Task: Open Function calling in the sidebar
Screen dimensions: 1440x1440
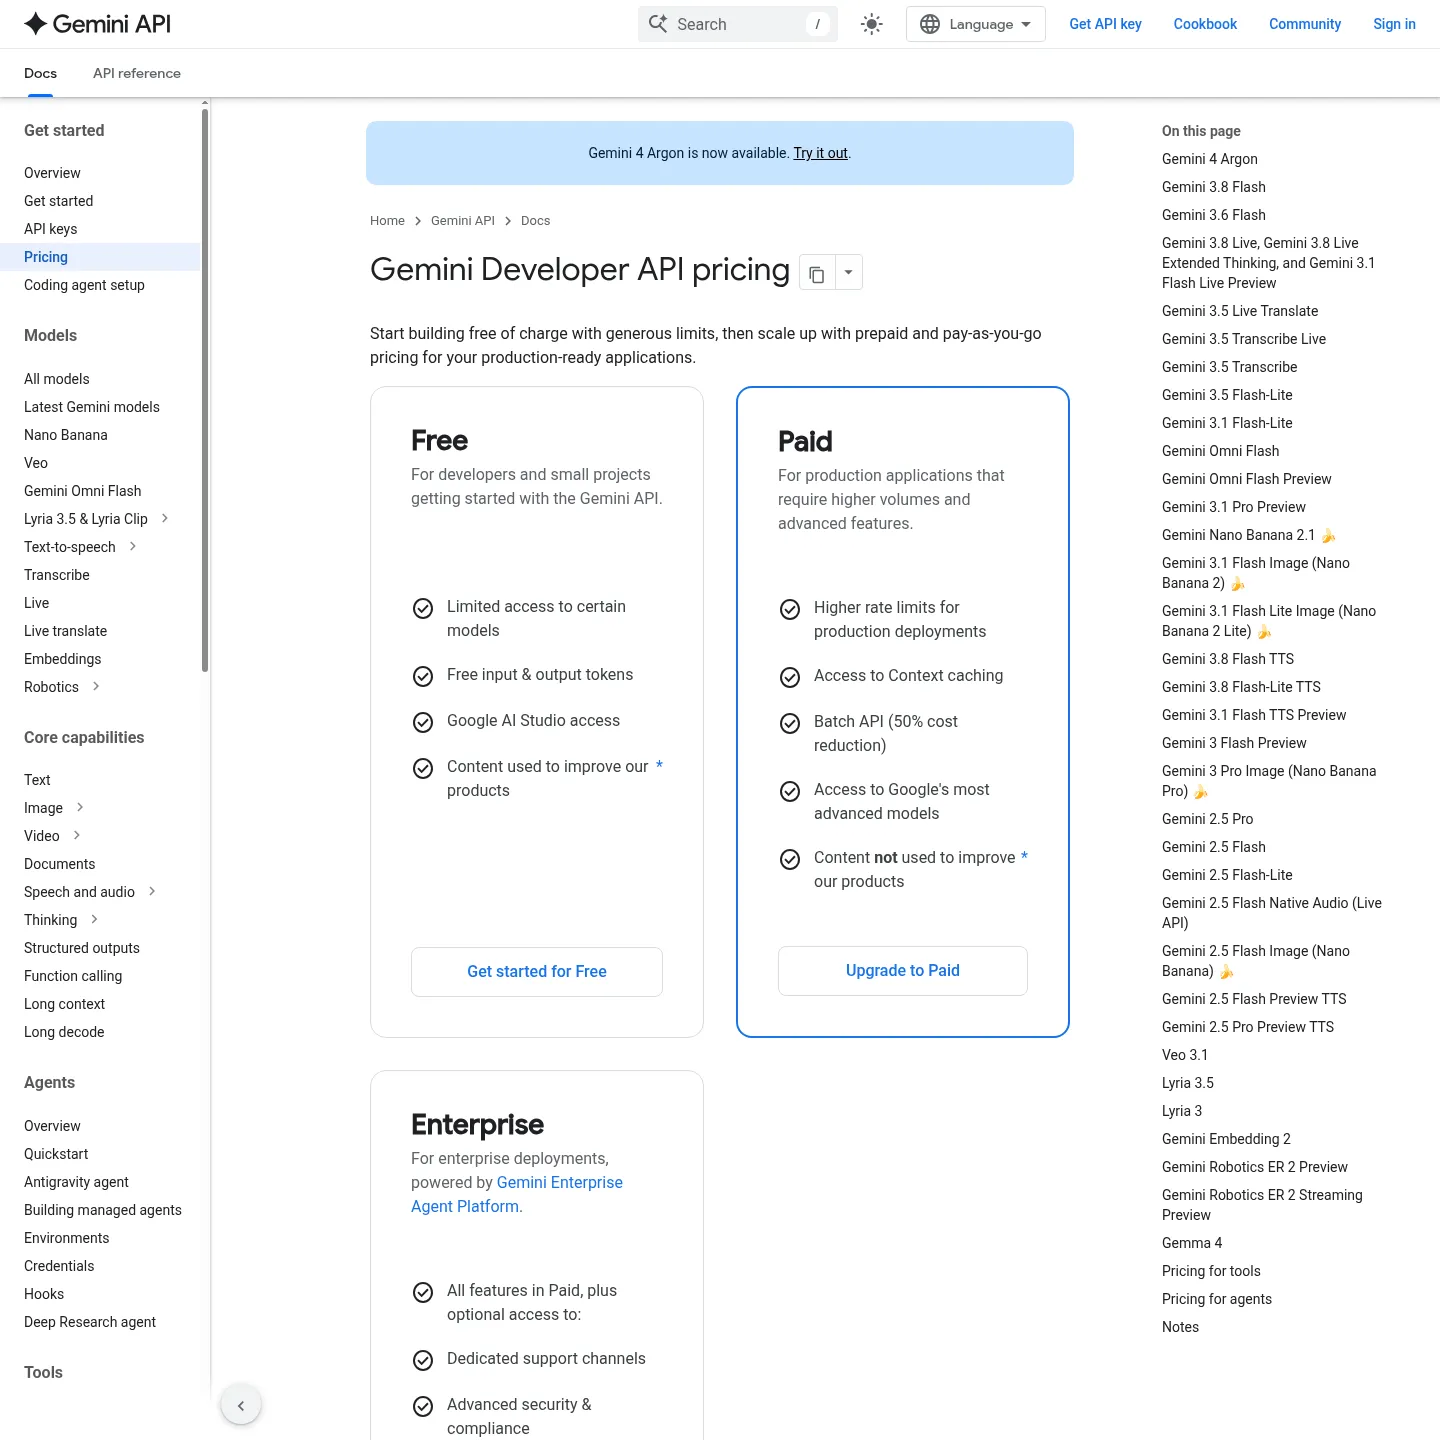Action: pos(73,976)
